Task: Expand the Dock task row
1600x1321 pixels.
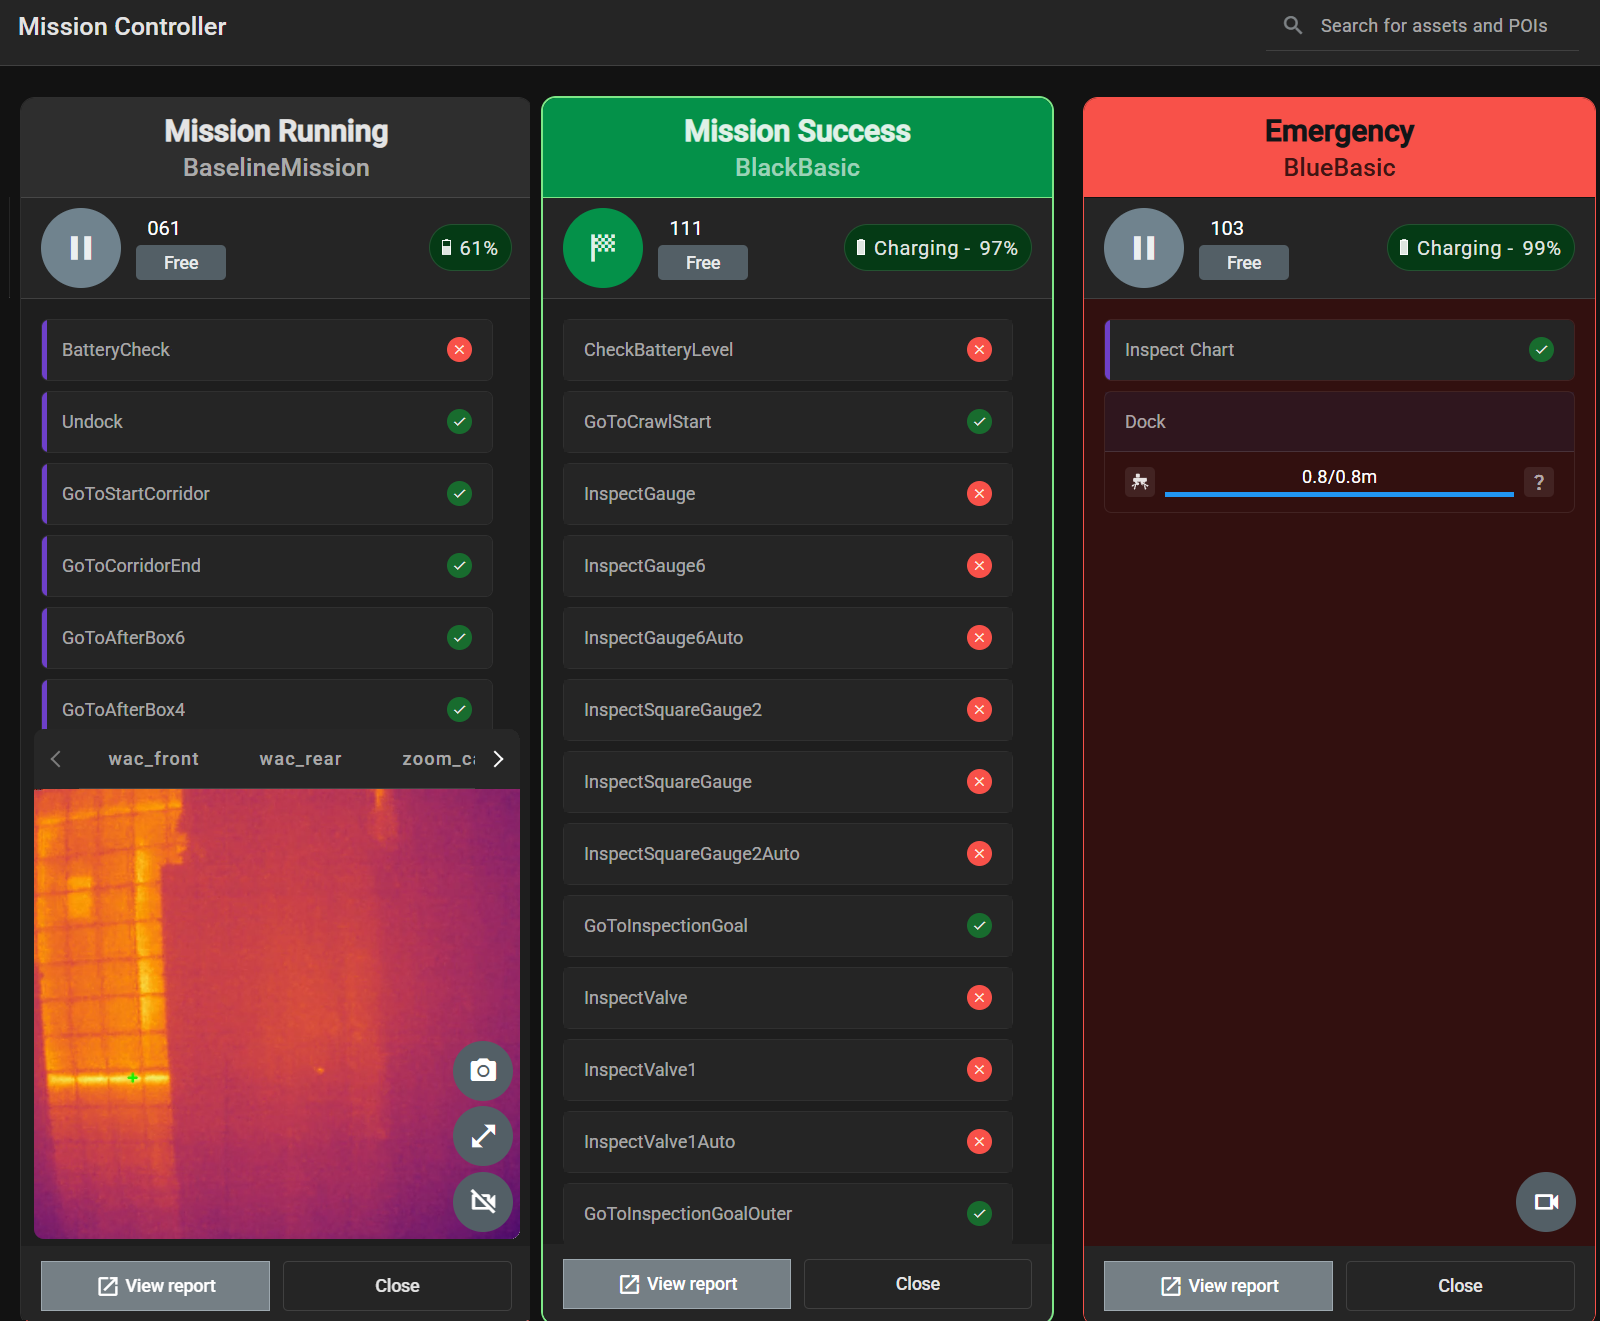Action: (x=1338, y=422)
